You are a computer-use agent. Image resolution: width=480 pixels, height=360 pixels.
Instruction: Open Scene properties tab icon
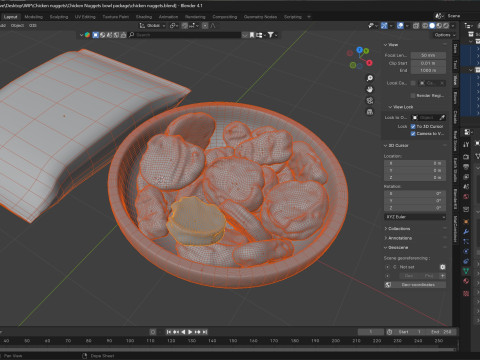click(466, 187)
